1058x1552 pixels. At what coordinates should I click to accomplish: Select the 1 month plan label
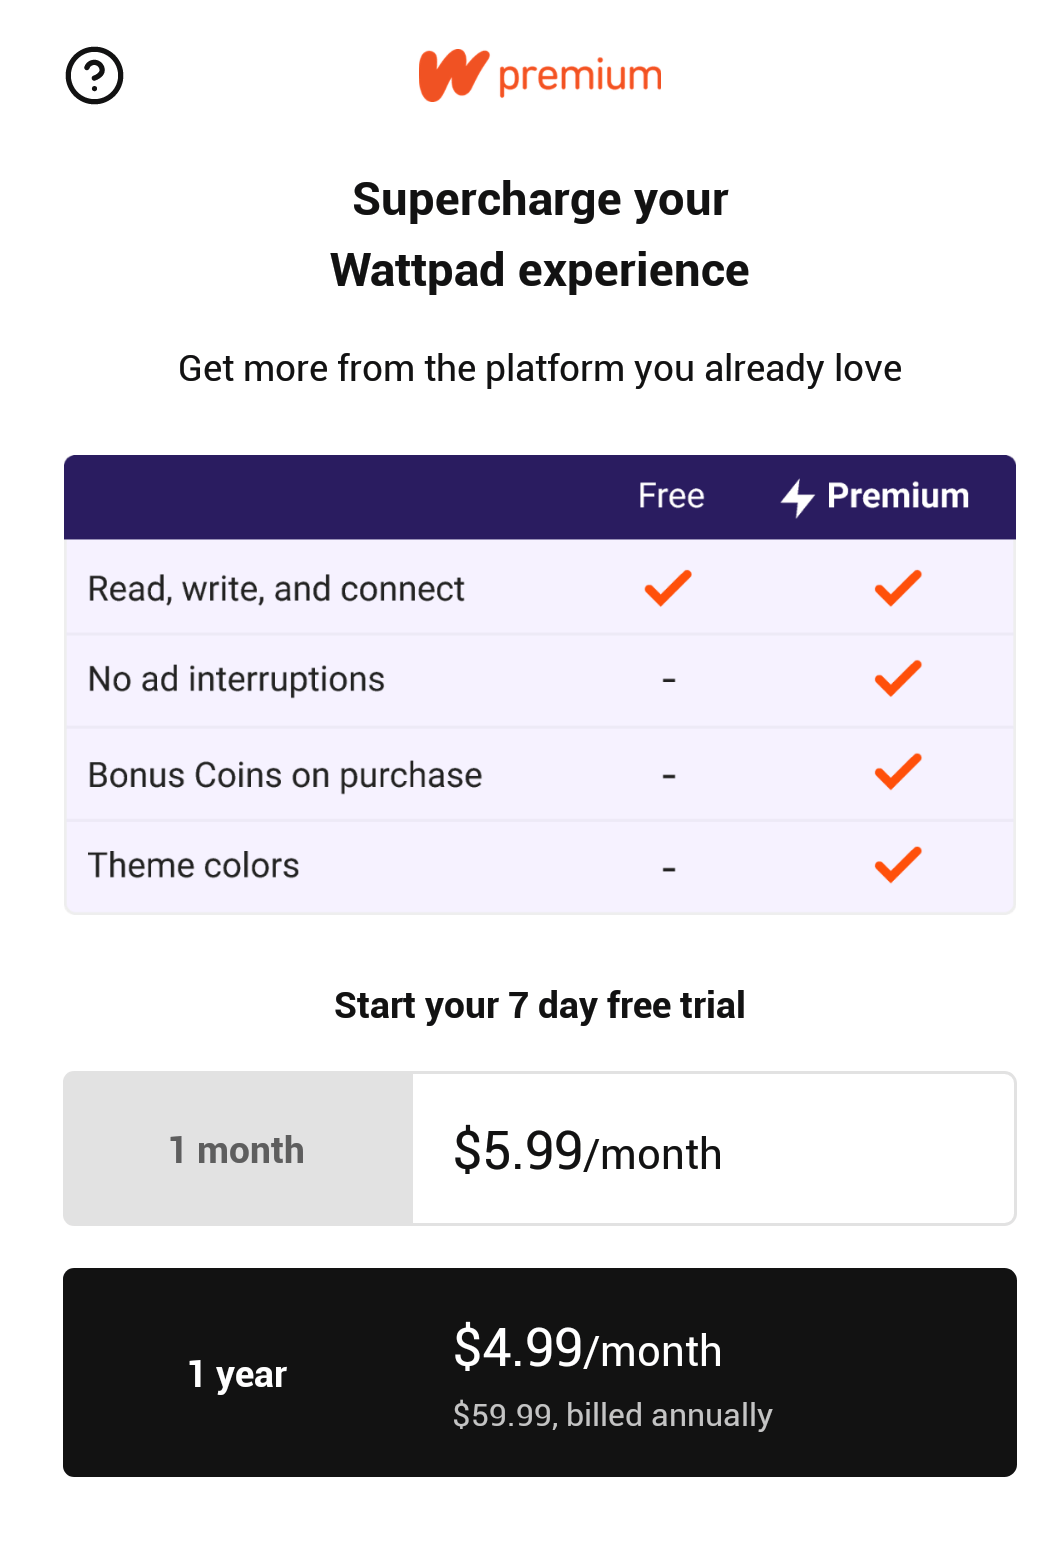pos(237,1150)
